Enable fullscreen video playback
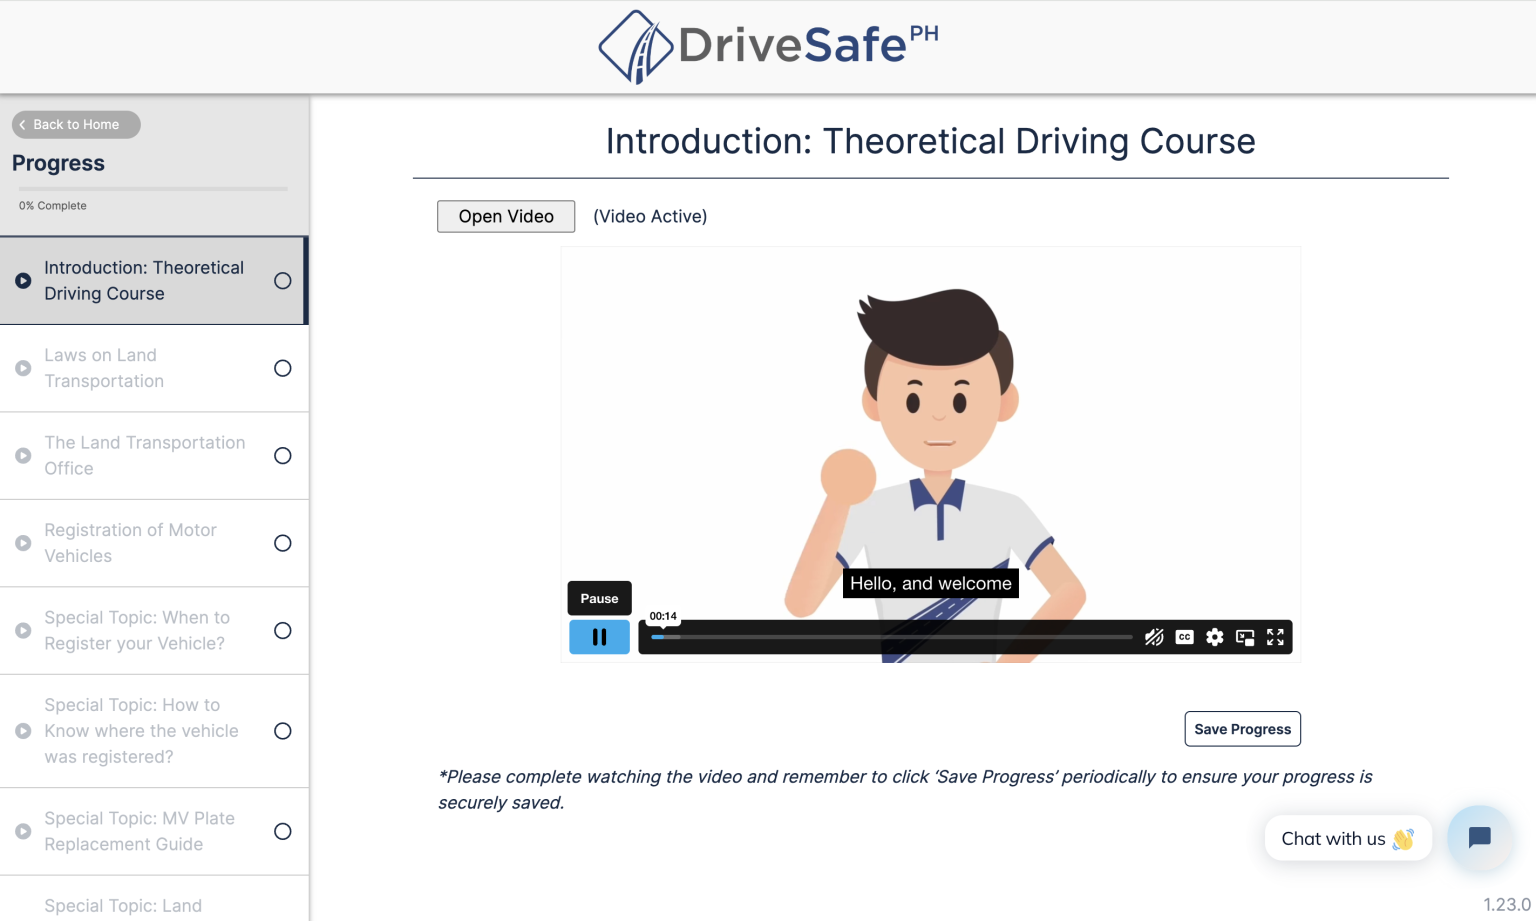Image resolution: width=1536 pixels, height=921 pixels. (1275, 636)
